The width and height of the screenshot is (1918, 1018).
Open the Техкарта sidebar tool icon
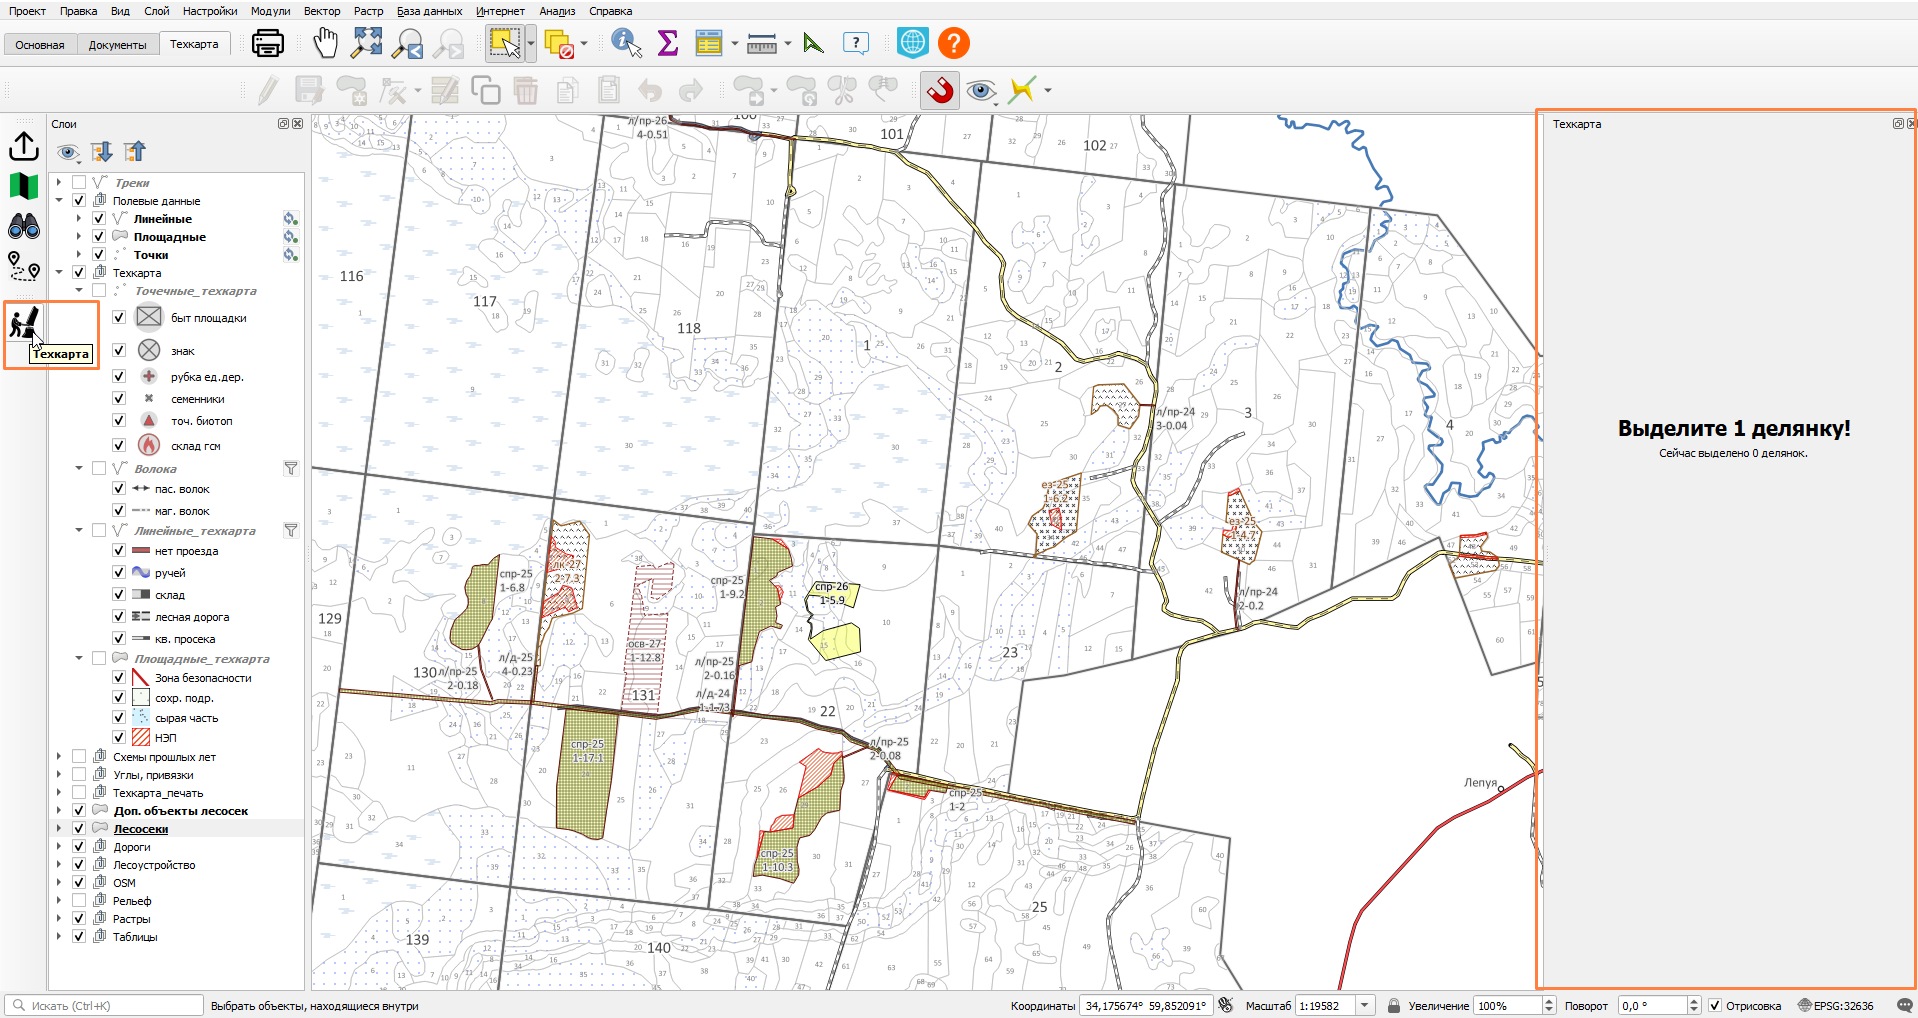(x=24, y=323)
